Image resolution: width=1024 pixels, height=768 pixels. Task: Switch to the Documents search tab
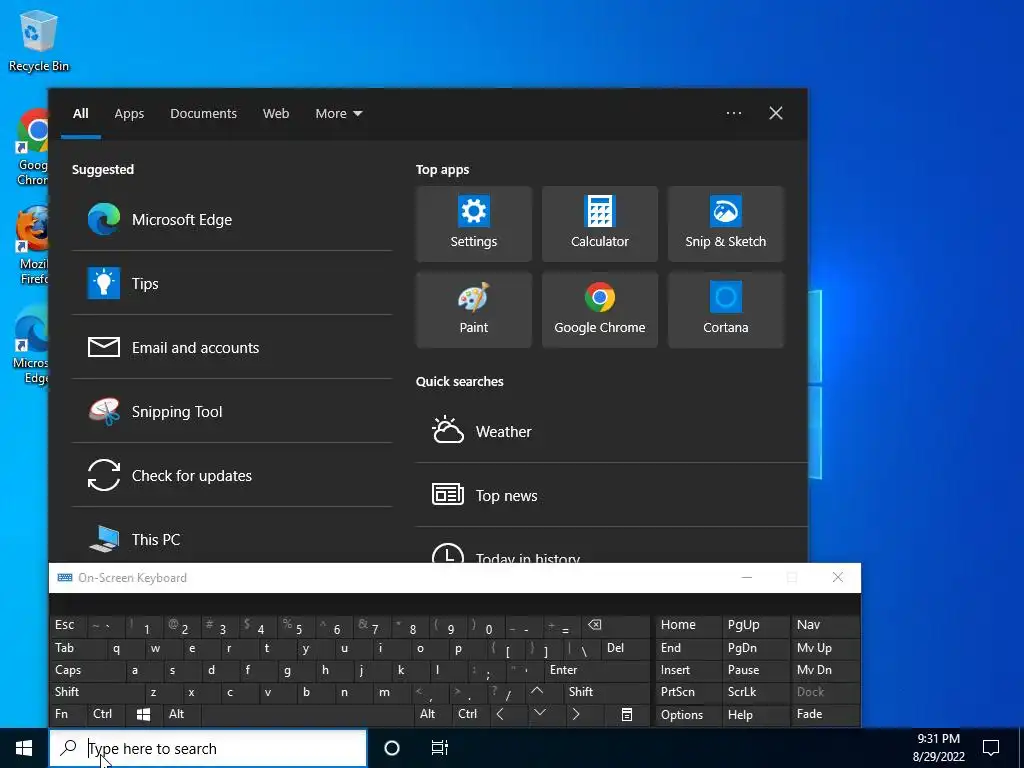[203, 114]
